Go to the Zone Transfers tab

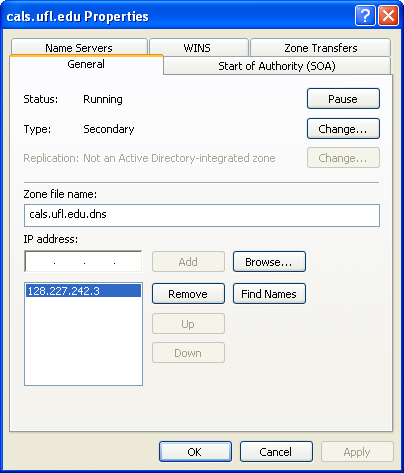point(320,48)
